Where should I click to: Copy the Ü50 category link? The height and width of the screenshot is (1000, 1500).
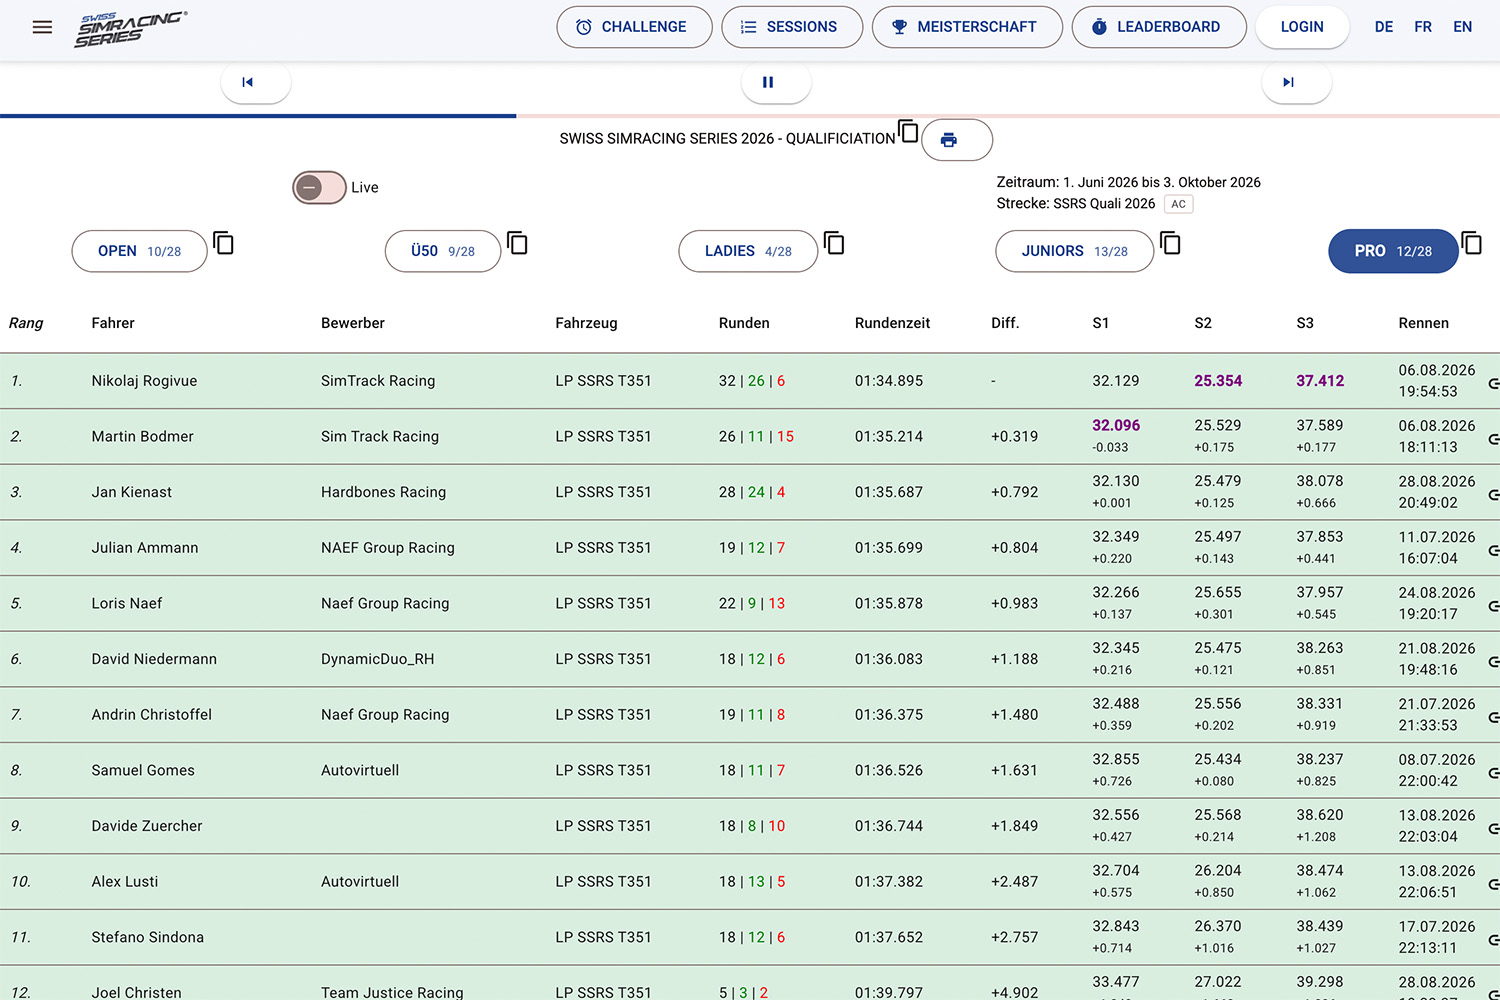(517, 243)
